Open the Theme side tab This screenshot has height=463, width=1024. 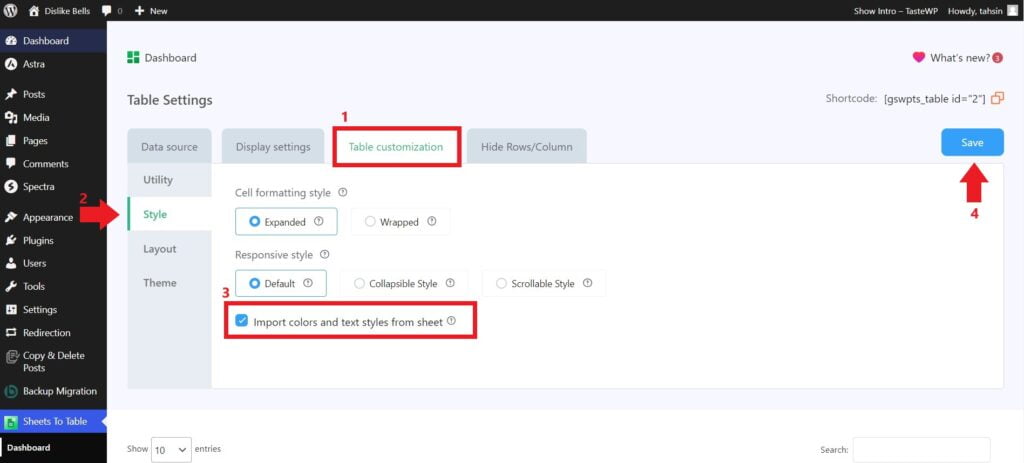point(170,283)
